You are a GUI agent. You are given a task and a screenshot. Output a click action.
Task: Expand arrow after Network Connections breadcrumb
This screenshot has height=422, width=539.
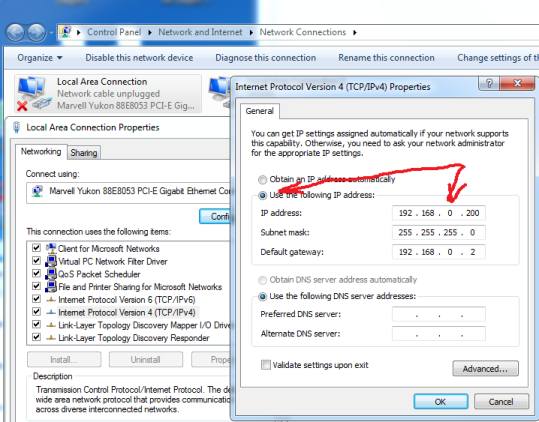coord(355,32)
